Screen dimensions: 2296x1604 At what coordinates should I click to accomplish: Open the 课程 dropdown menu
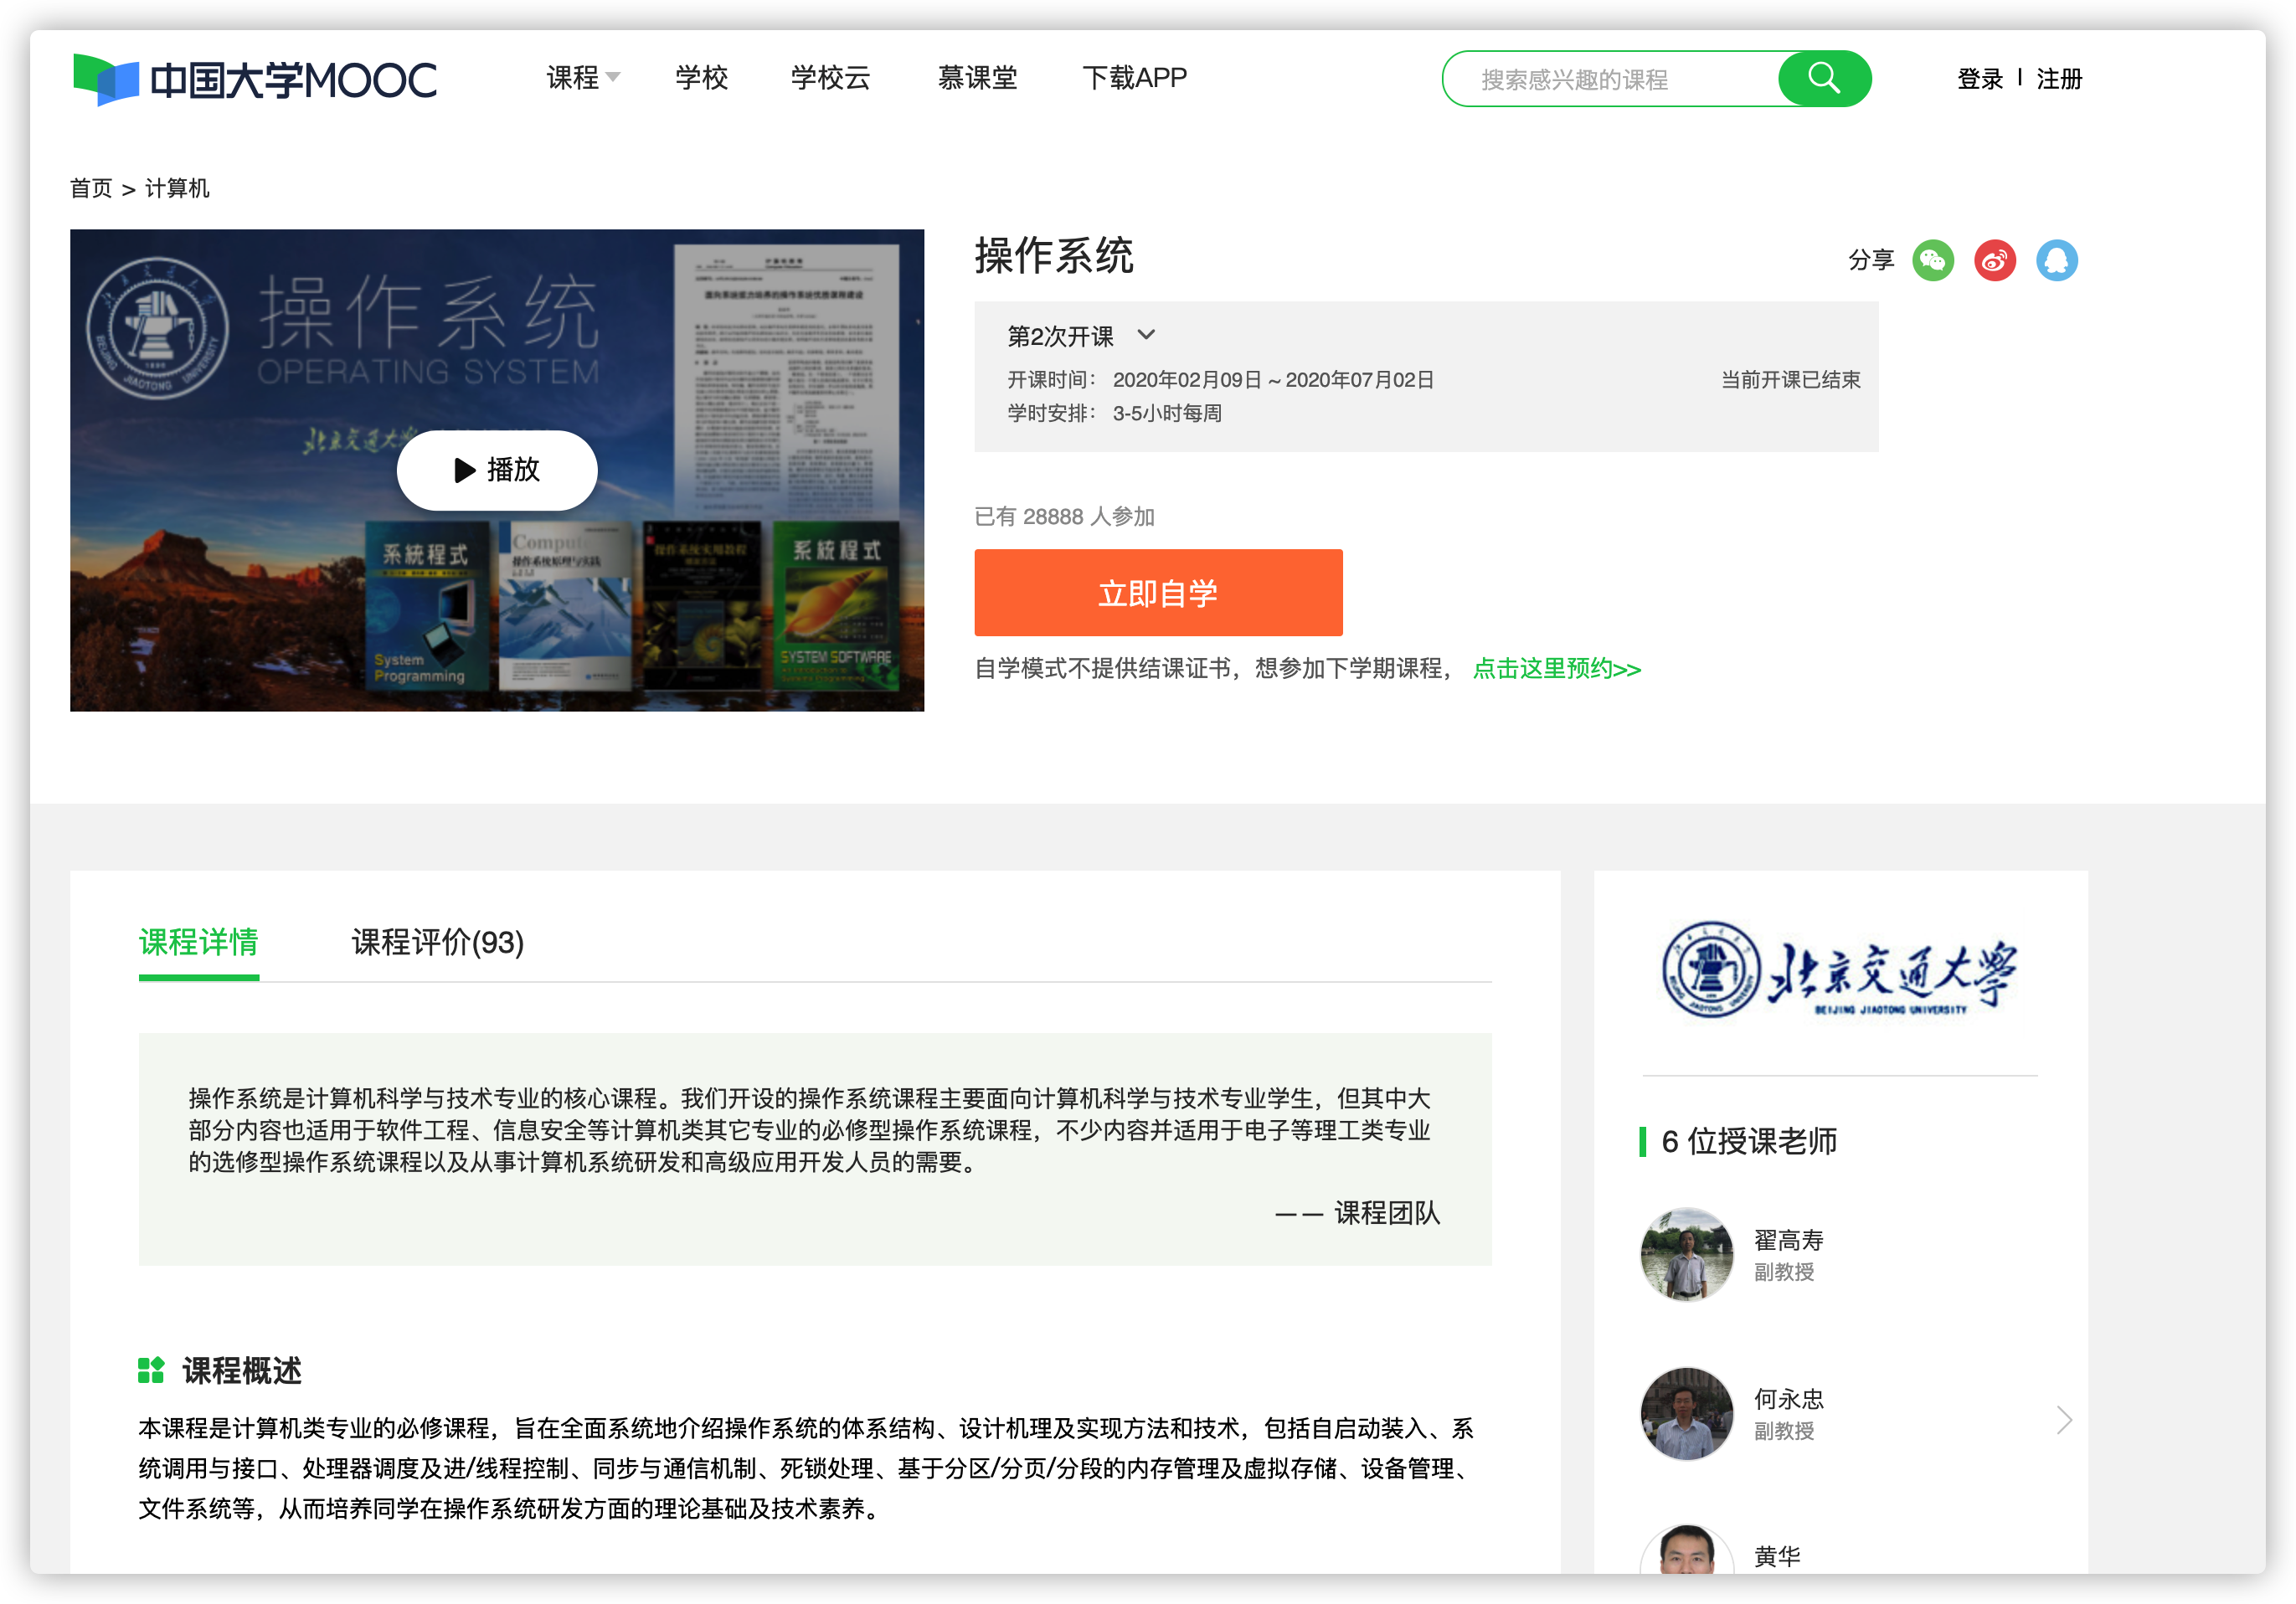click(582, 78)
